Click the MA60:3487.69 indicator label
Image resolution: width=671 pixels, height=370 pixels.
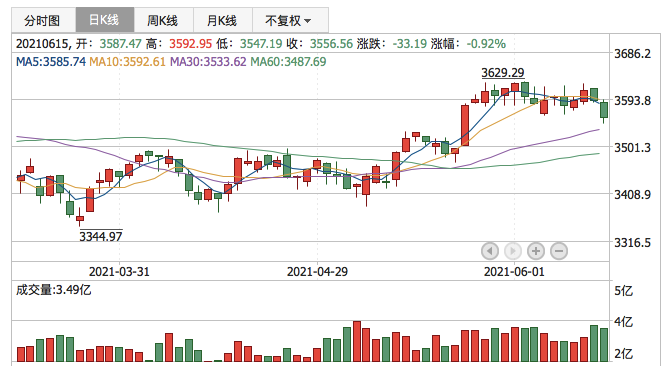[x=288, y=62]
